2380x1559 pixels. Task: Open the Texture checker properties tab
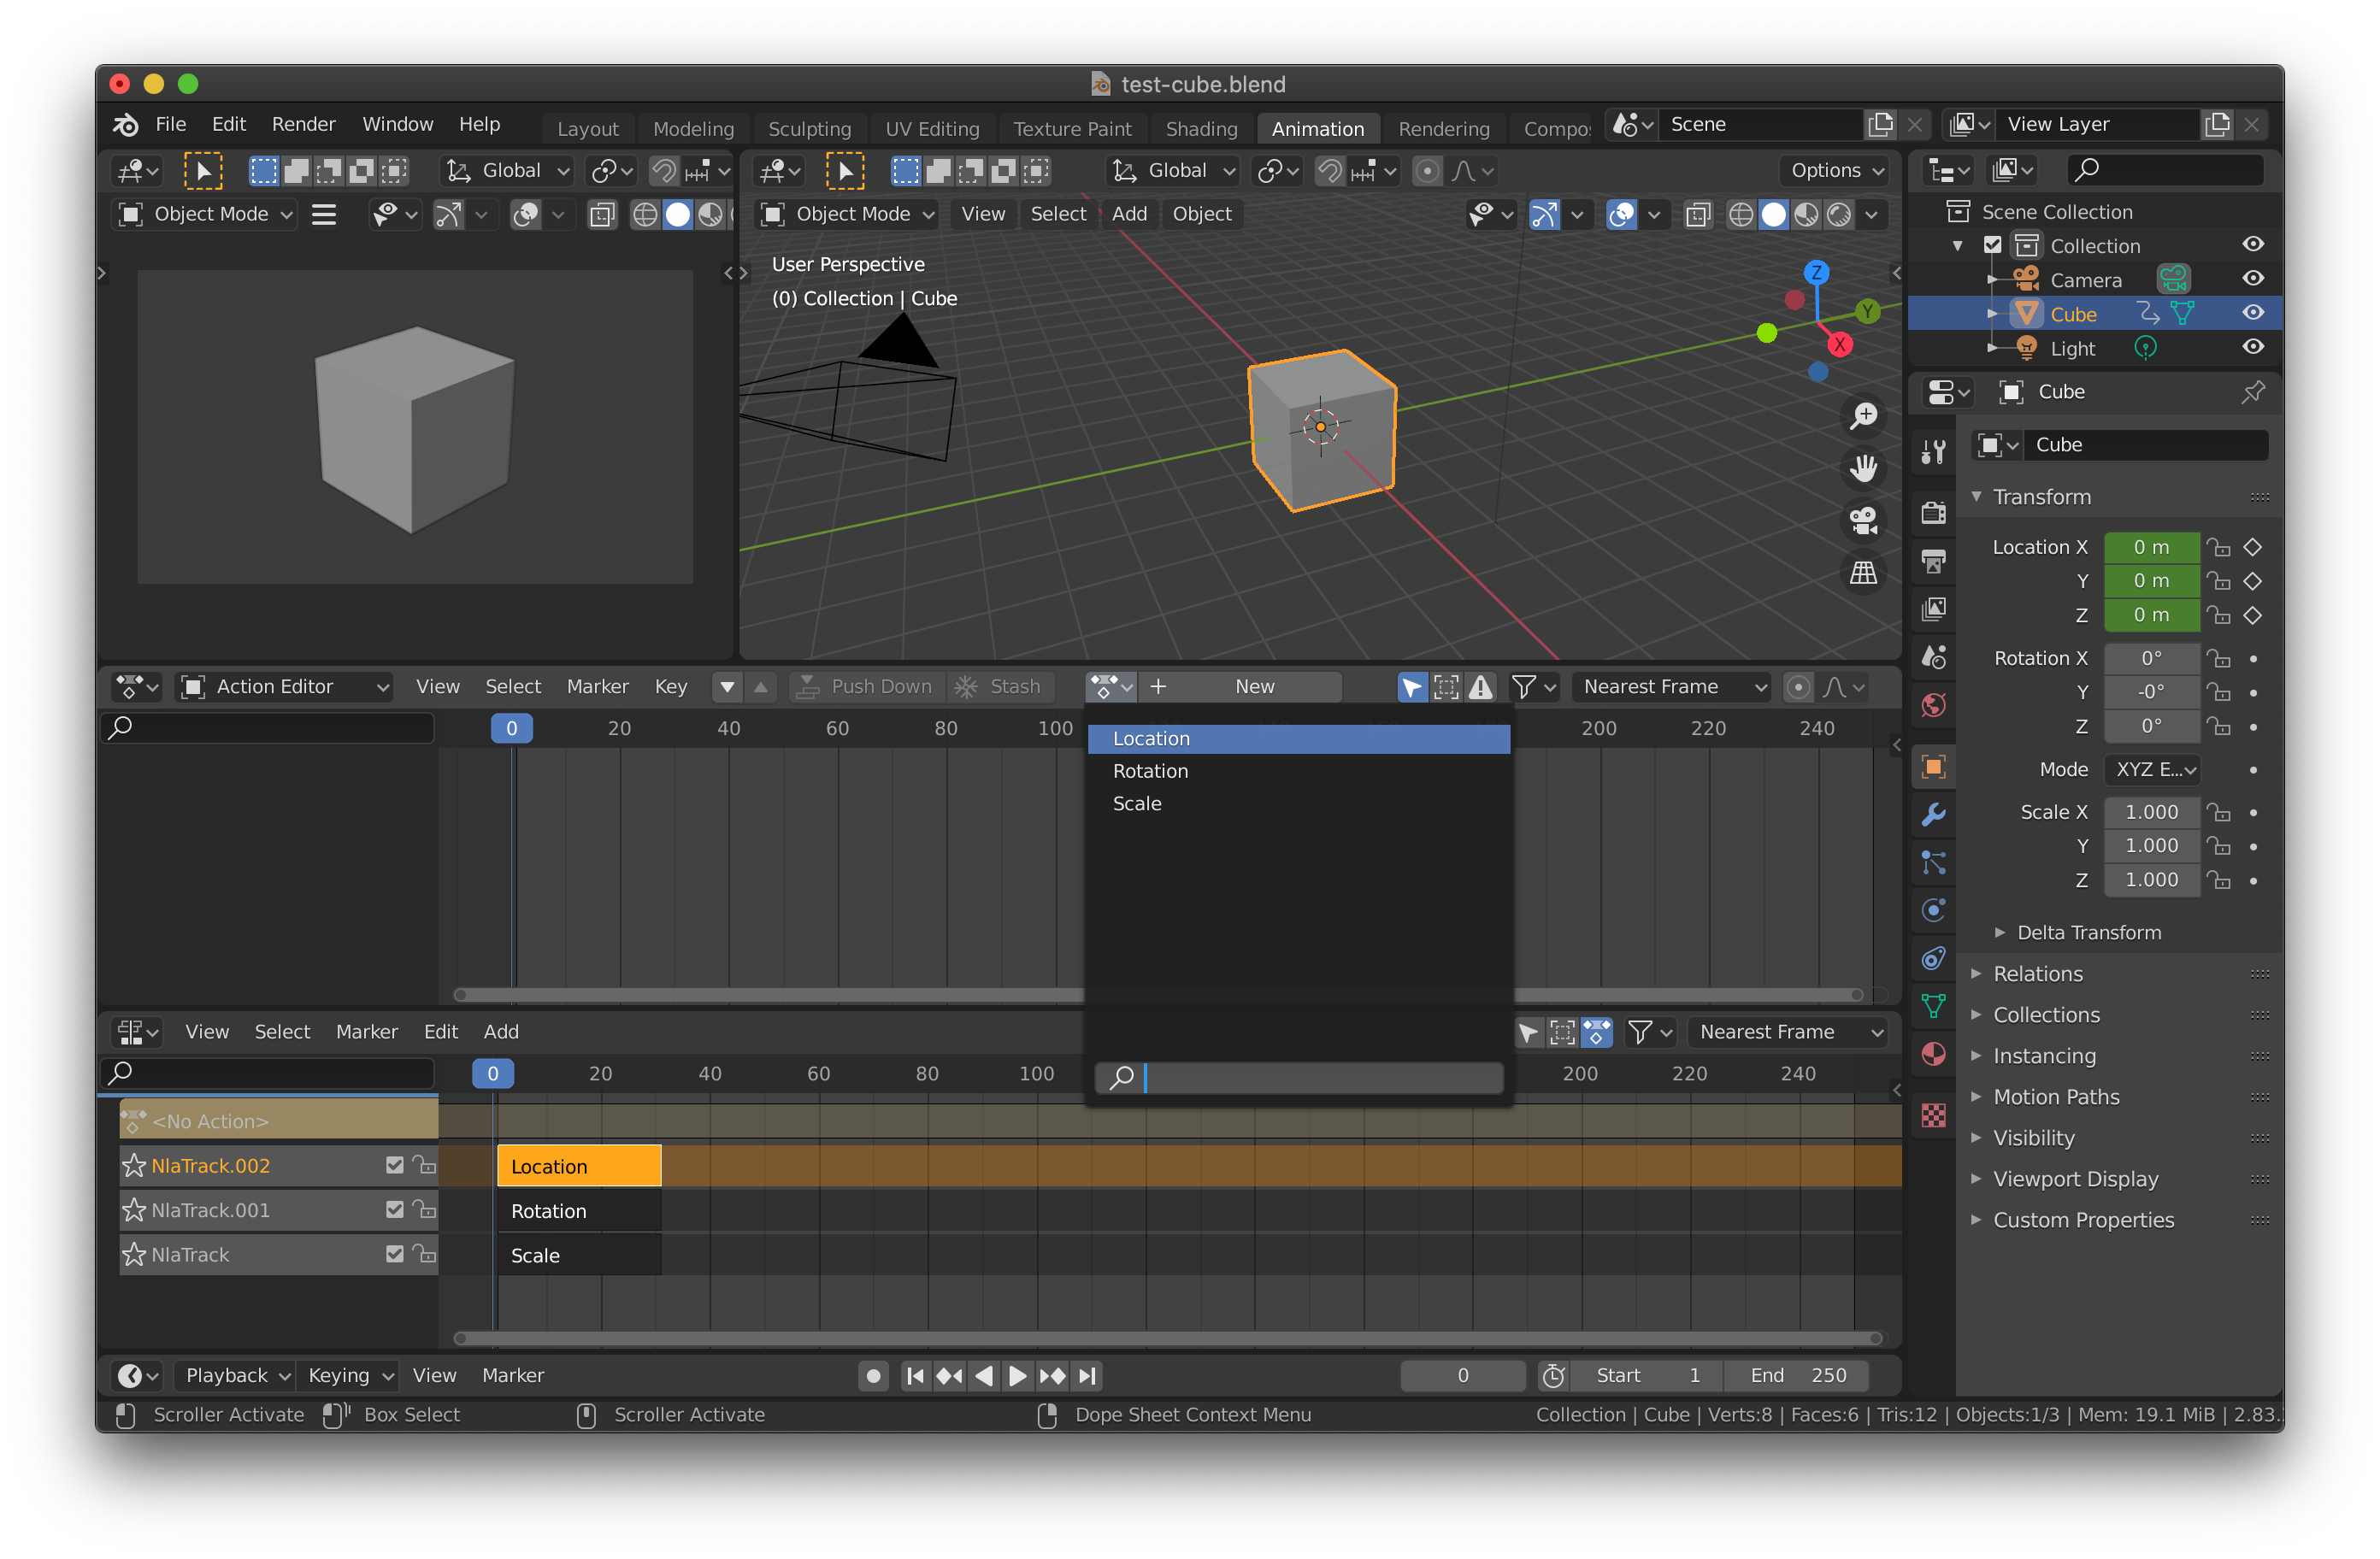click(1933, 1116)
